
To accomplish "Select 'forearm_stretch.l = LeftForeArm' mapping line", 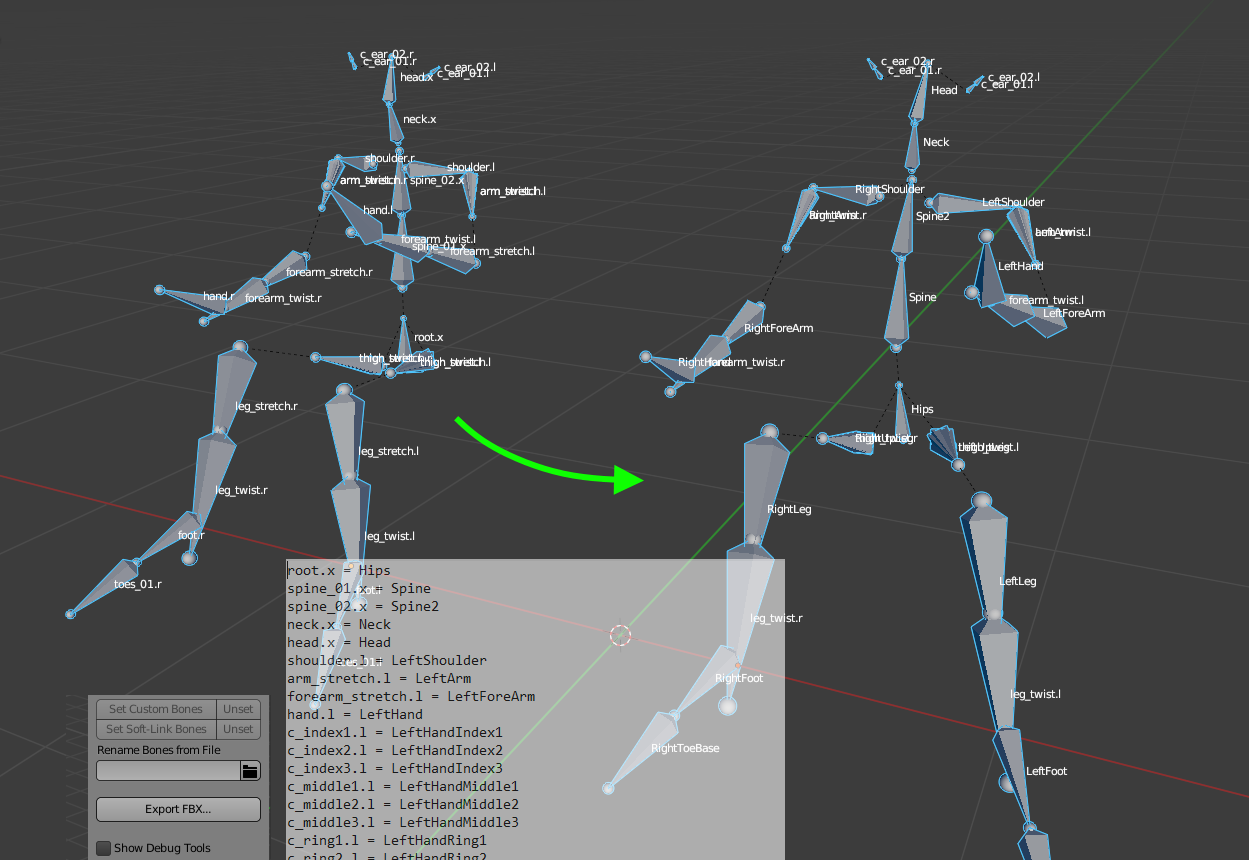I will pos(411,696).
